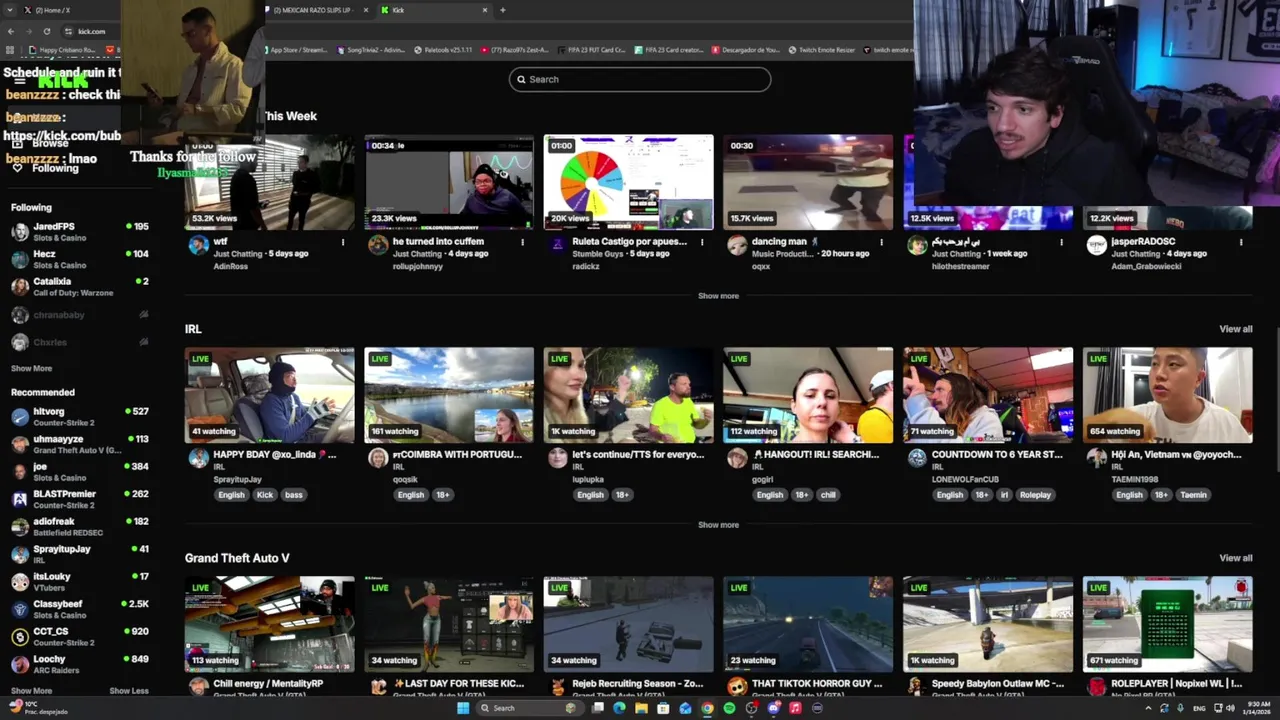Click BLASTPremier channel avatar
This screenshot has height=720, width=1280.
click(20, 499)
